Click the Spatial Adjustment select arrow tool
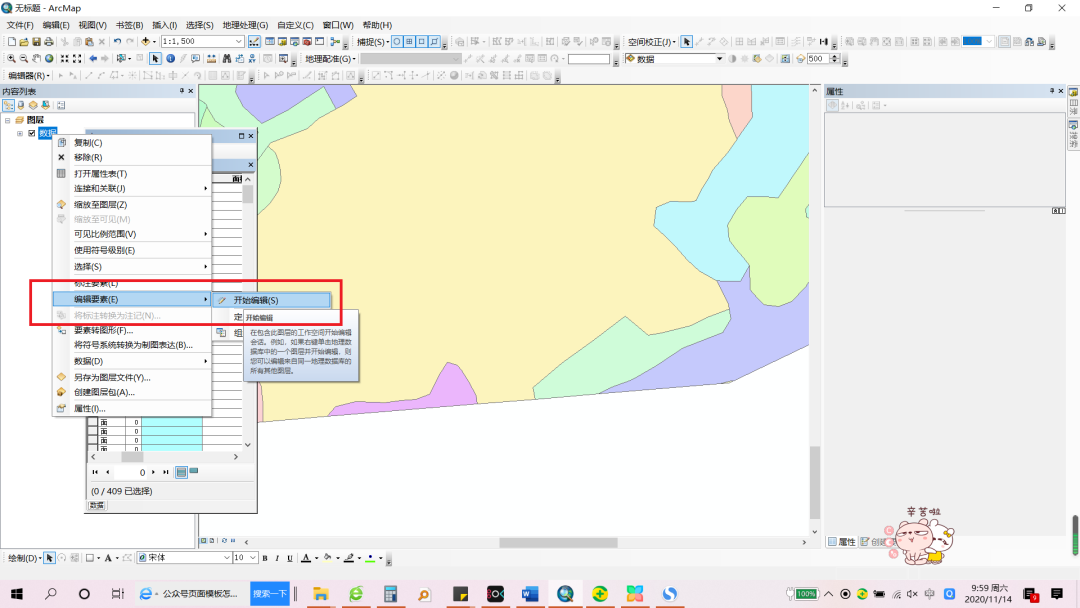This screenshot has width=1080, height=608. tap(687, 42)
